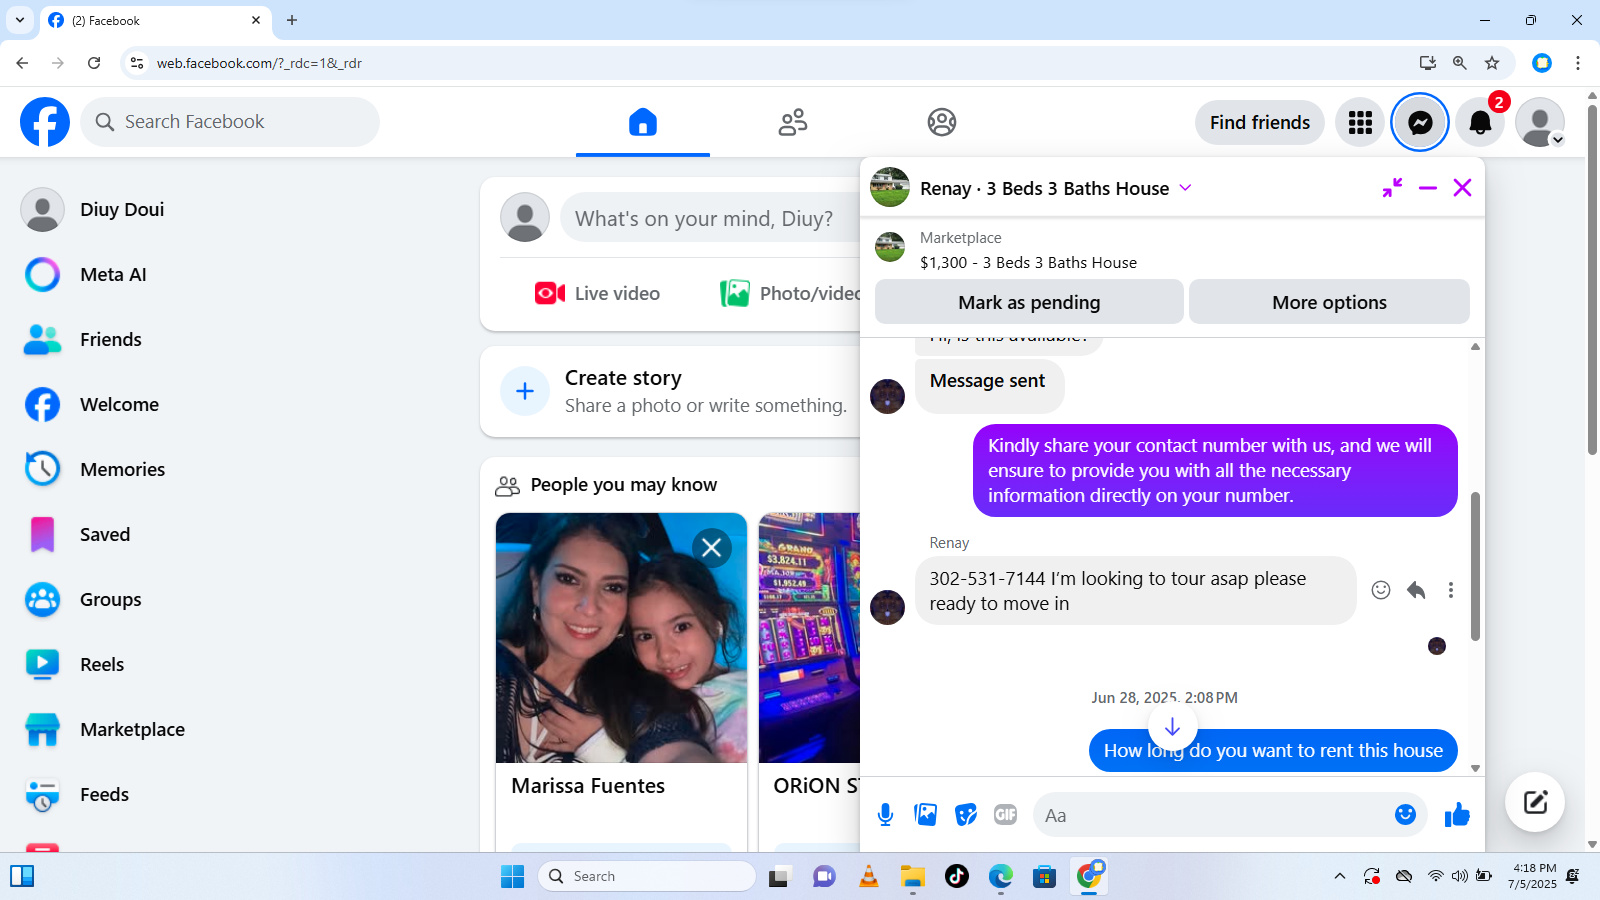
Task: Click the What's on your mind box
Action: [710, 218]
